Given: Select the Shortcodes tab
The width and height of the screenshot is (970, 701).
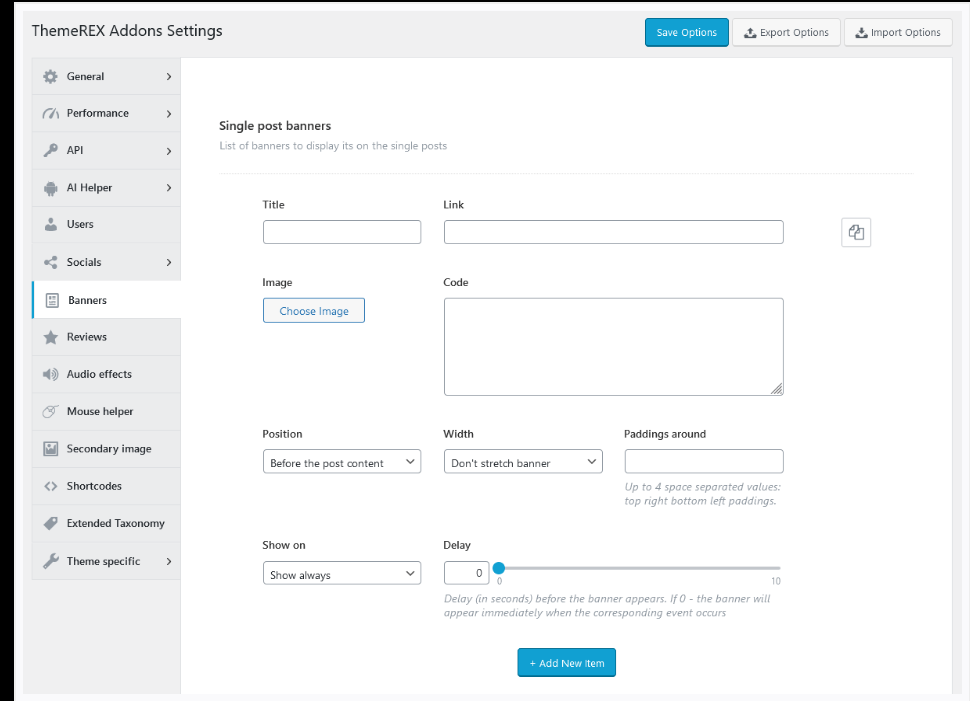Looking at the screenshot, I should click(x=106, y=486).
